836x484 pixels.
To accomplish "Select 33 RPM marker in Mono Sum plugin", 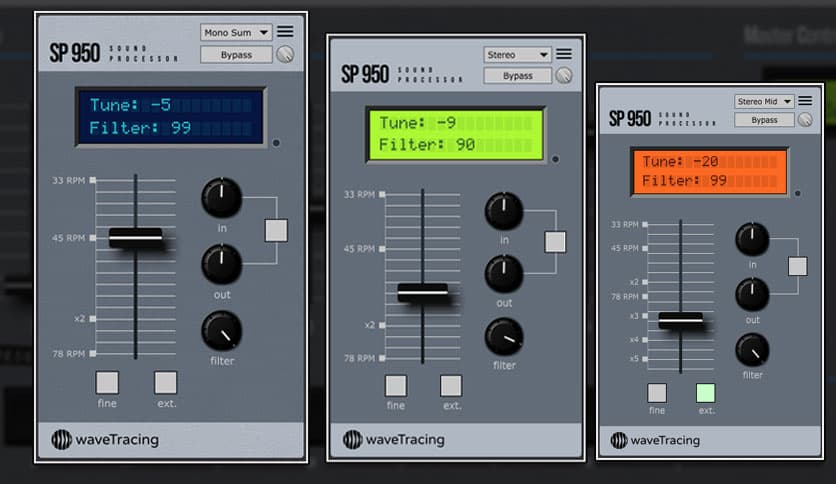I will coord(93,180).
